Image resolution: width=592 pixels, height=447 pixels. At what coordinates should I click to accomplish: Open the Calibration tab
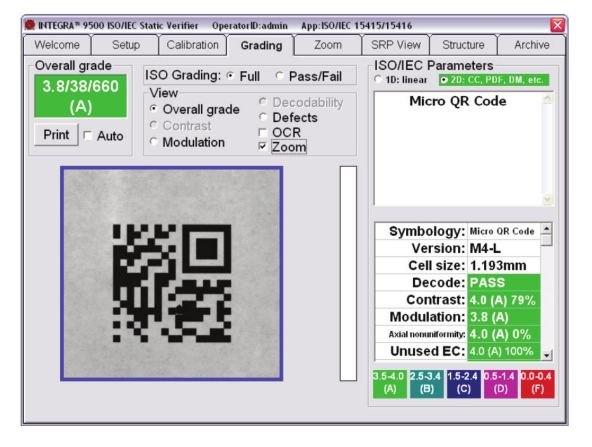click(193, 45)
